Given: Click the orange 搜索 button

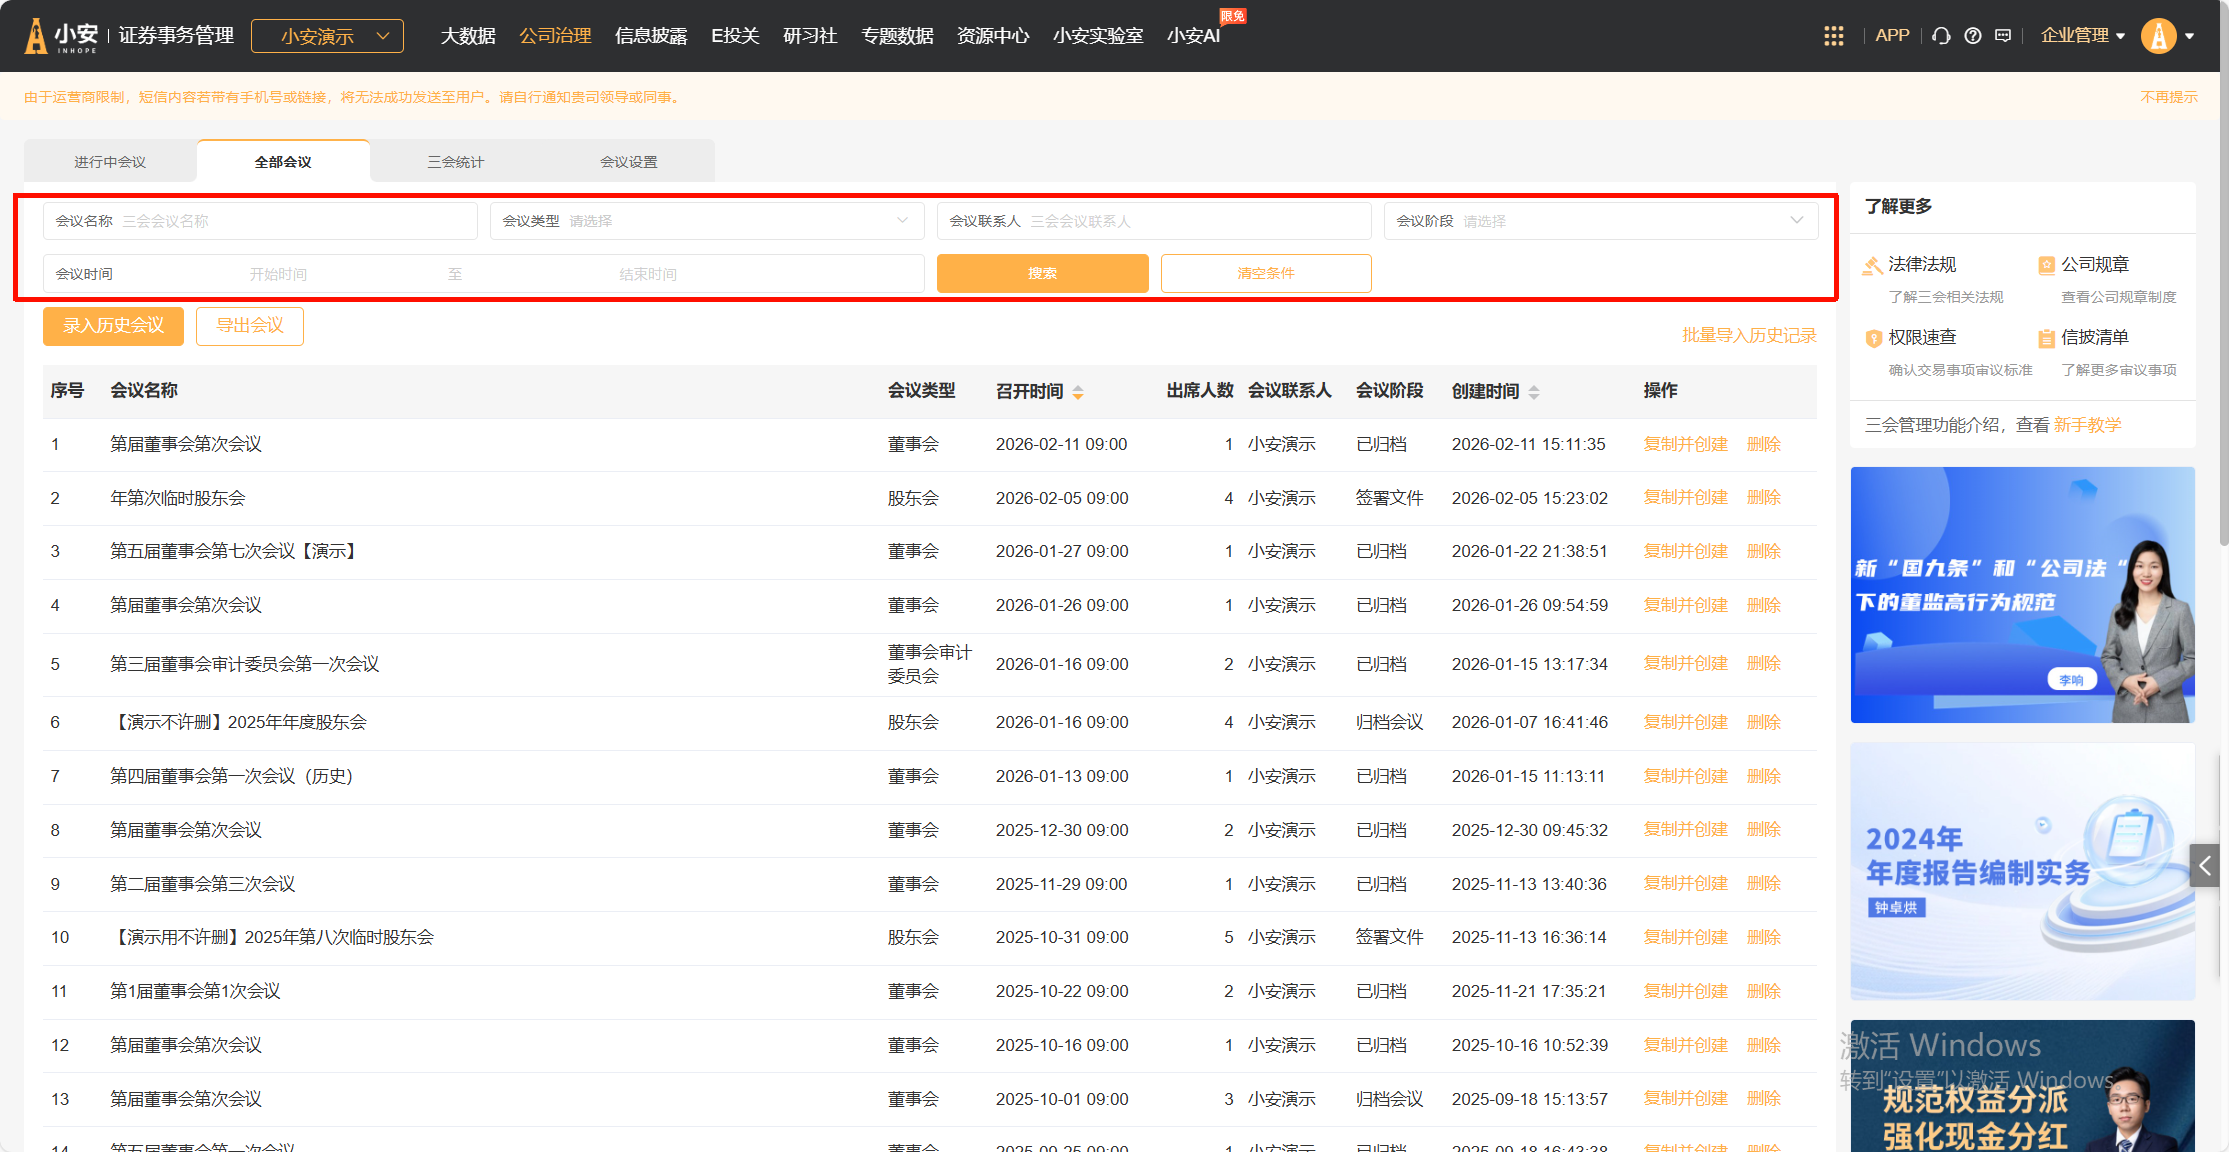Looking at the screenshot, I should 1042,273.
